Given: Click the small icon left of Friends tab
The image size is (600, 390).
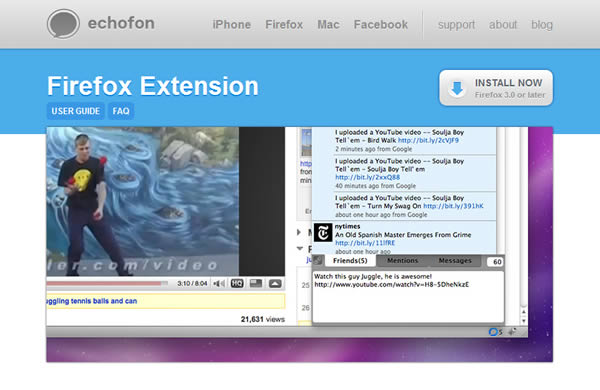Looking at the screenshot, I should pos(318,261).
